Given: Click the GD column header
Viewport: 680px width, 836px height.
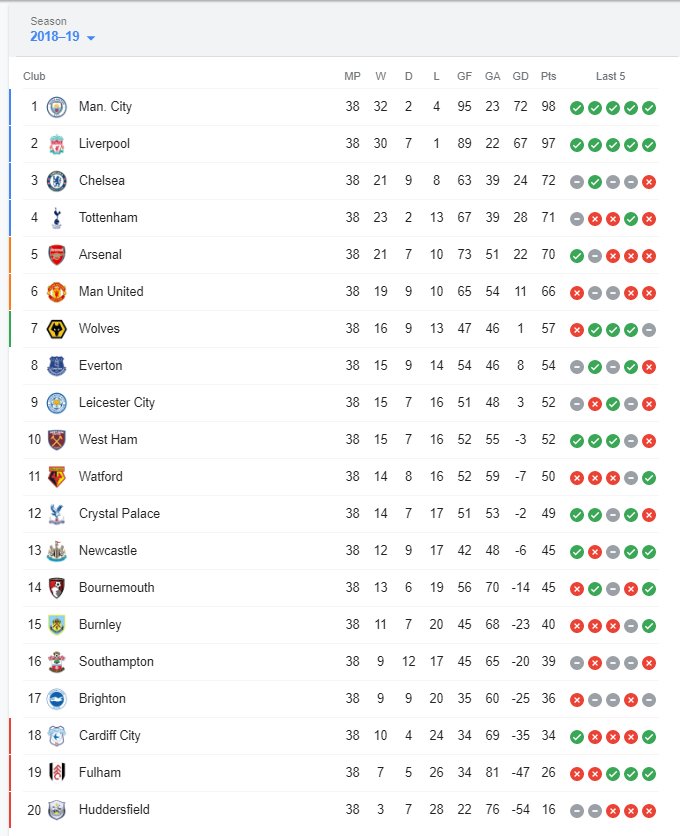Looking at the screenshot, I should click(x=520, y=76).
